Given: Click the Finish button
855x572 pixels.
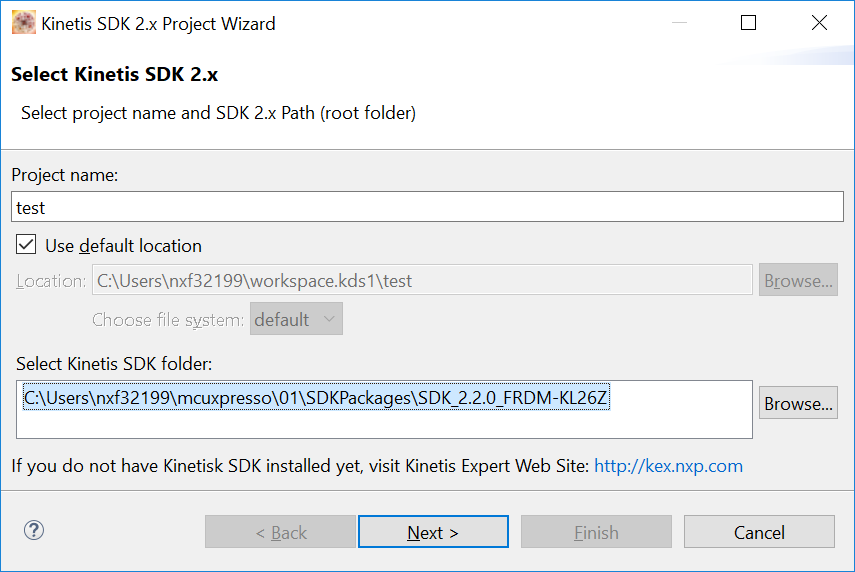Looking at the screenshot, I should pos(596,532).
